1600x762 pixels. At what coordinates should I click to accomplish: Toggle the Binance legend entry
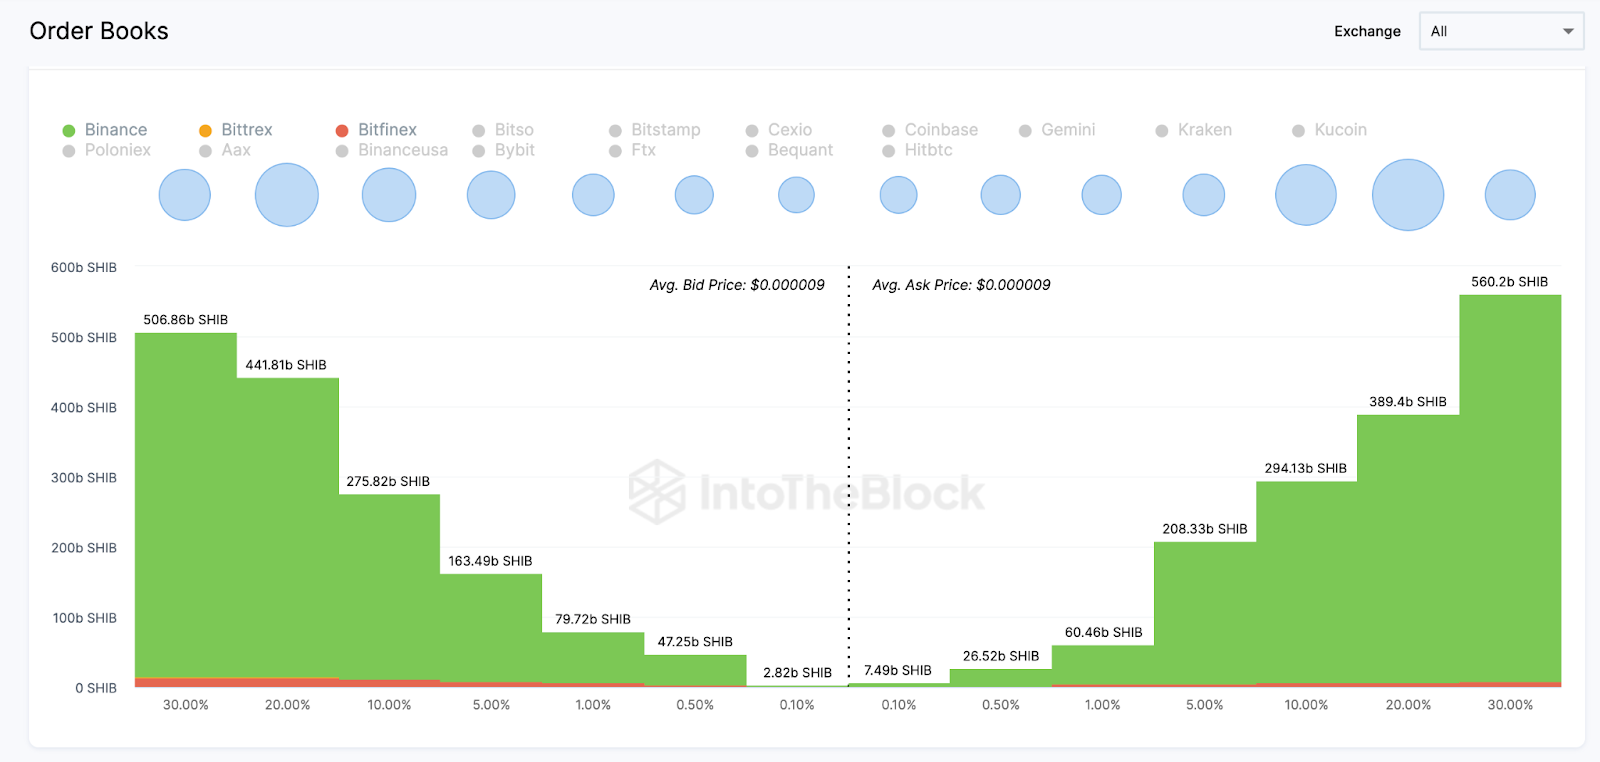coord(115,130)
